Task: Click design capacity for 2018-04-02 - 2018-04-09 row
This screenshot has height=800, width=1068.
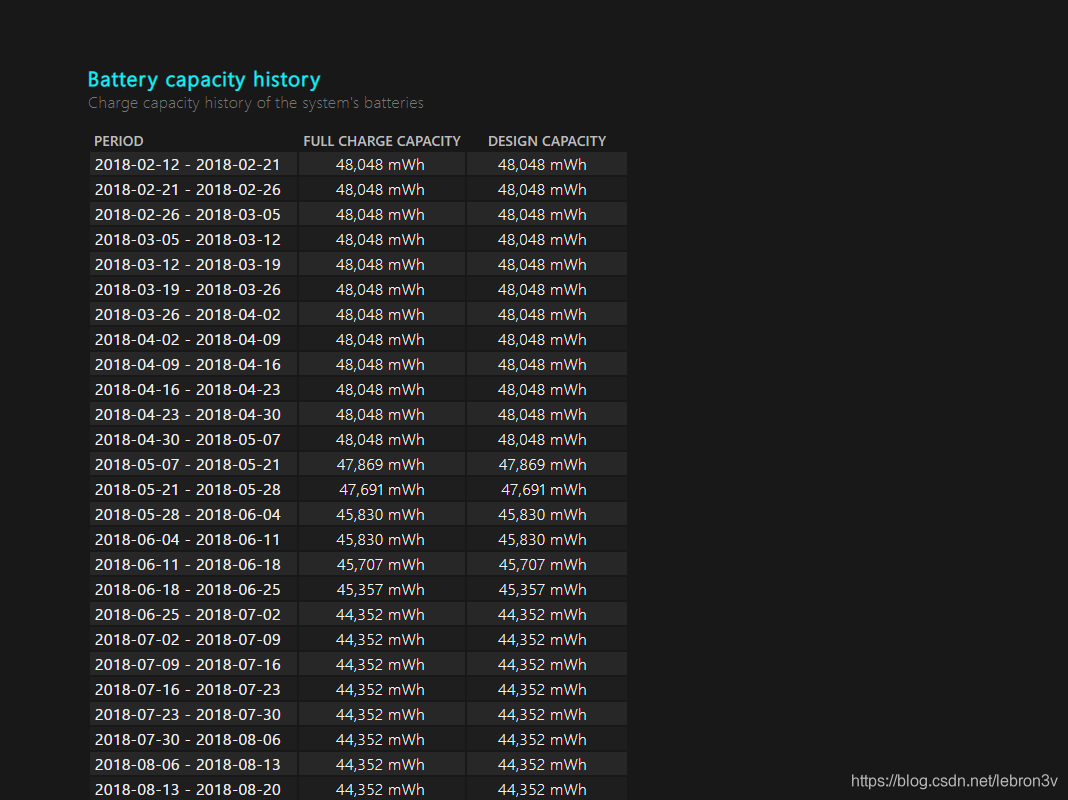Action: [x=543, y=340]
